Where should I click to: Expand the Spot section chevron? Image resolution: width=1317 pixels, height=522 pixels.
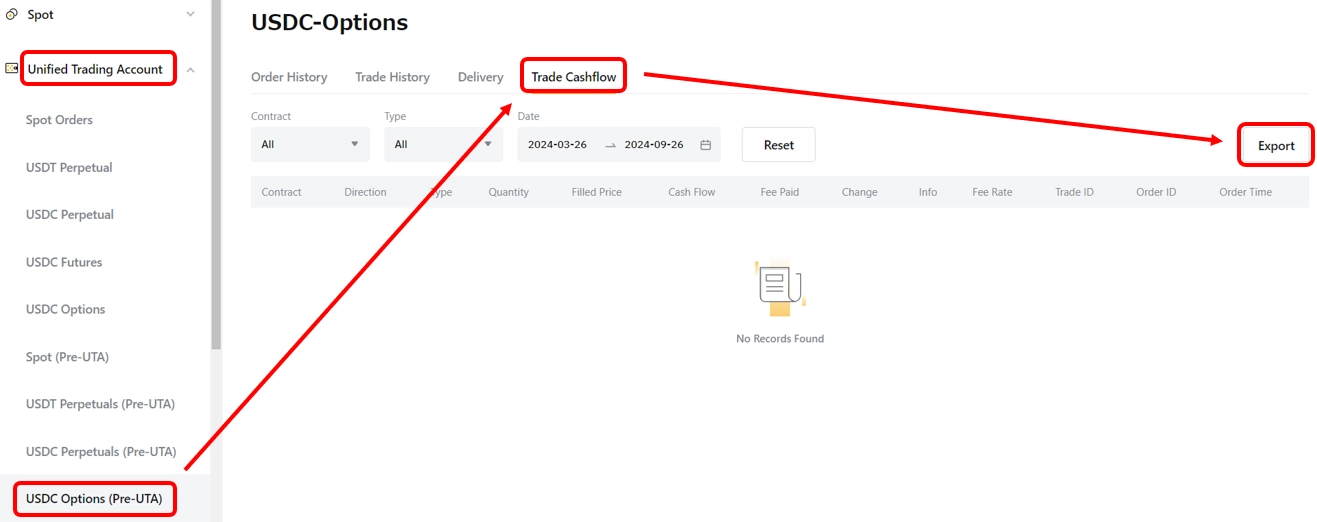[x=191, y=15]
